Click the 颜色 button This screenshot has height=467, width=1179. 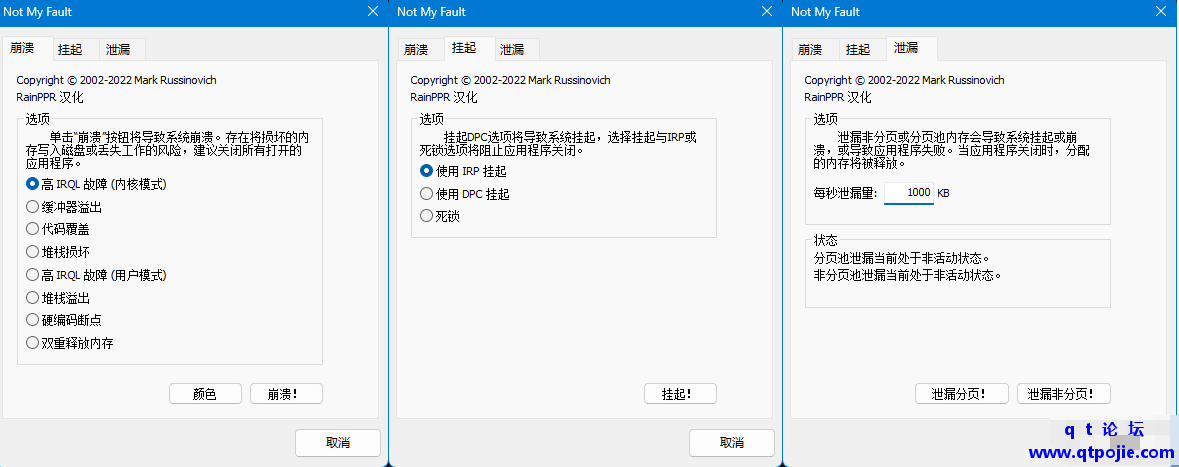[205, 393]
